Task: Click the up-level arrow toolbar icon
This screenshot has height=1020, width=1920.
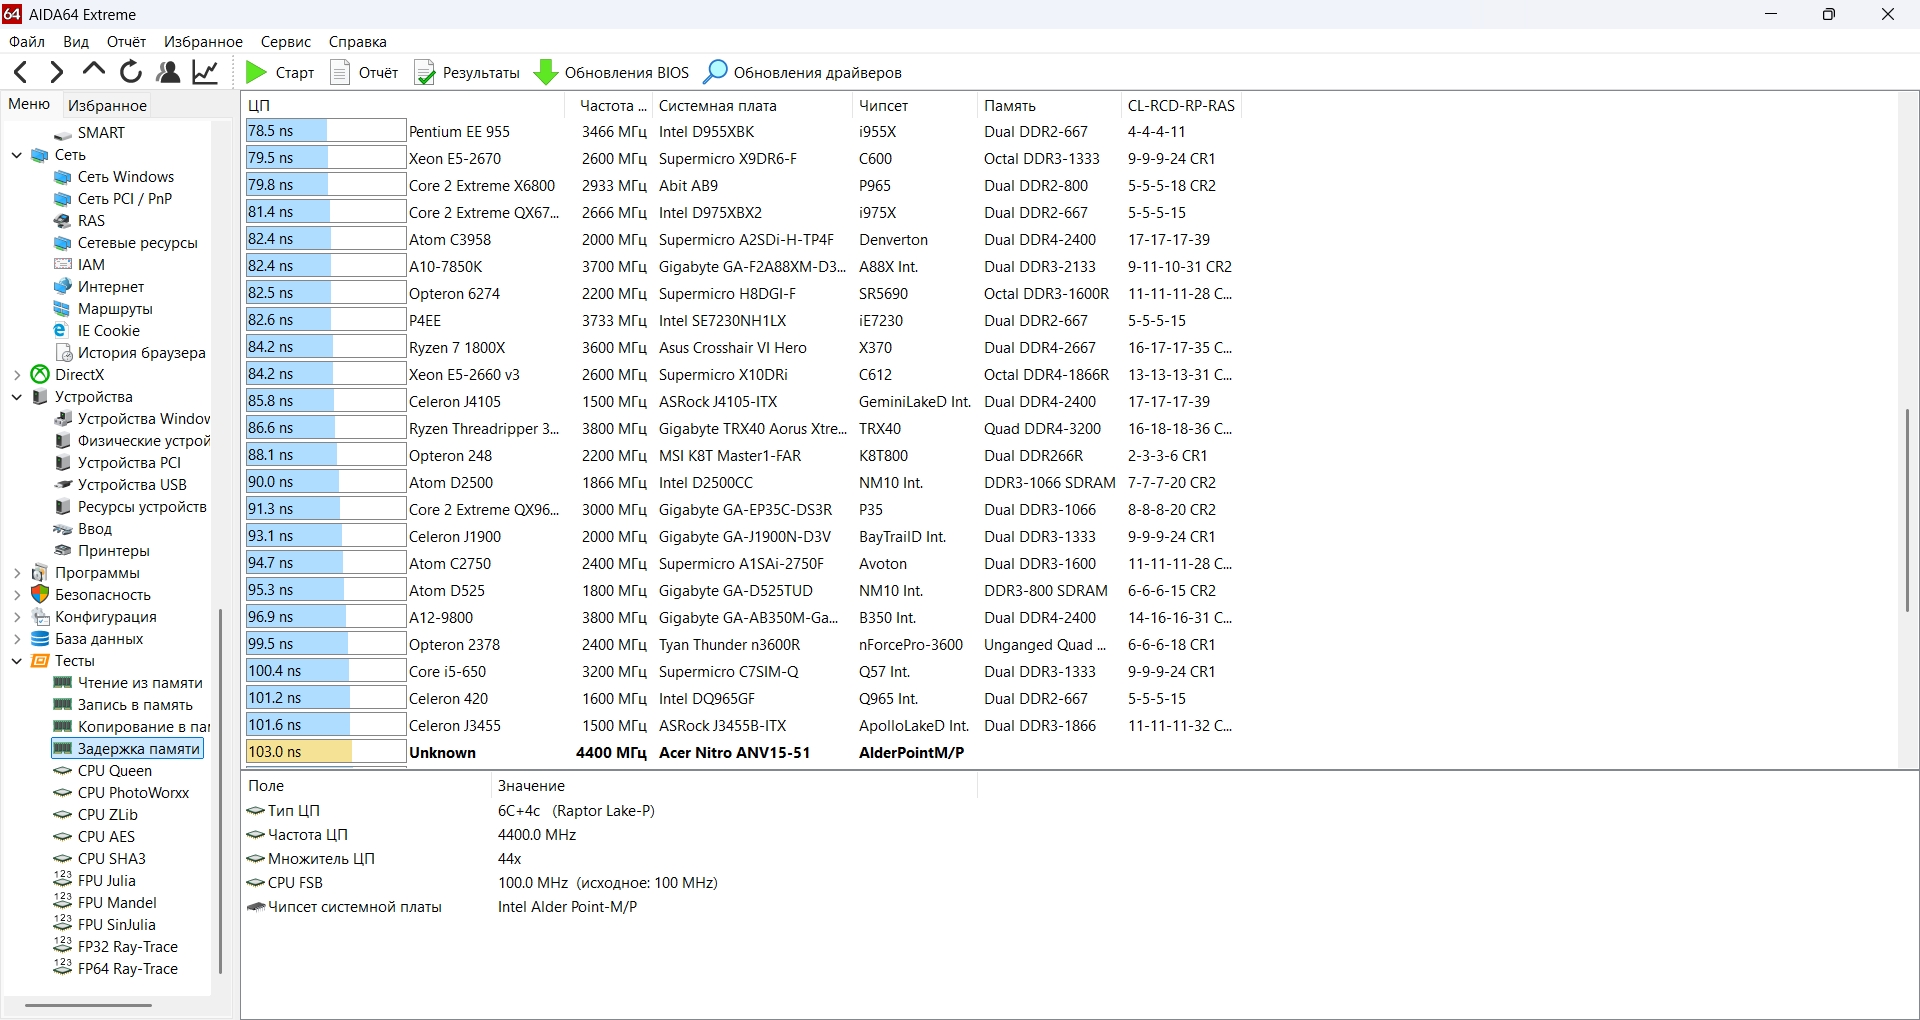Action: 94,71
